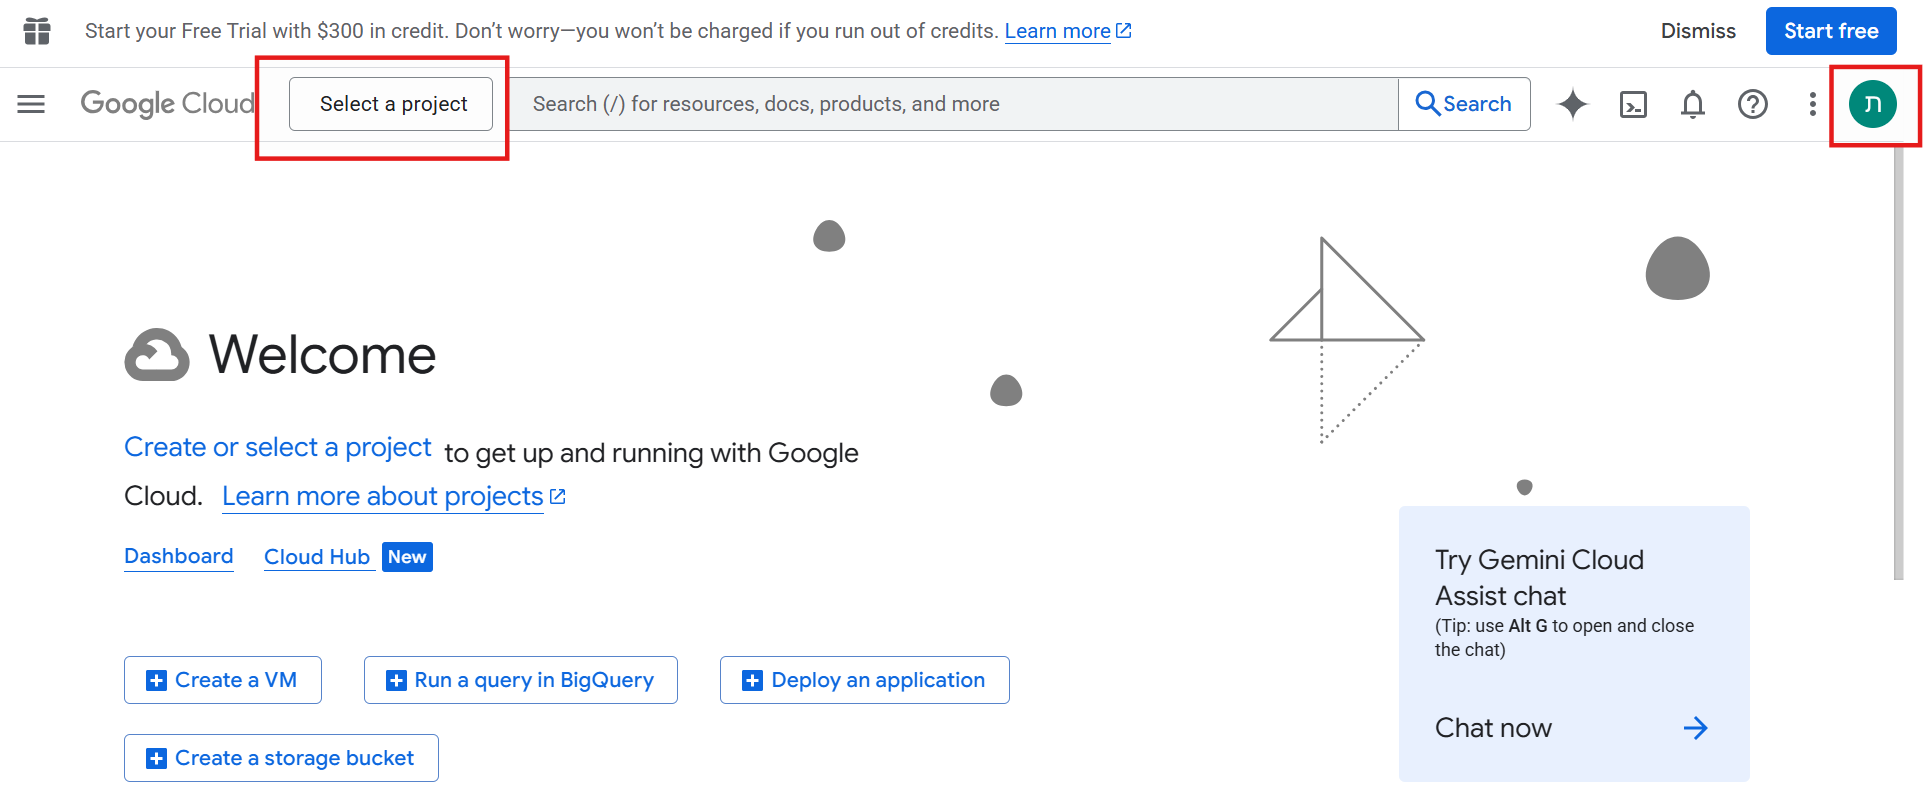
Task: Click the Search button
Action: coord(1464,104)
